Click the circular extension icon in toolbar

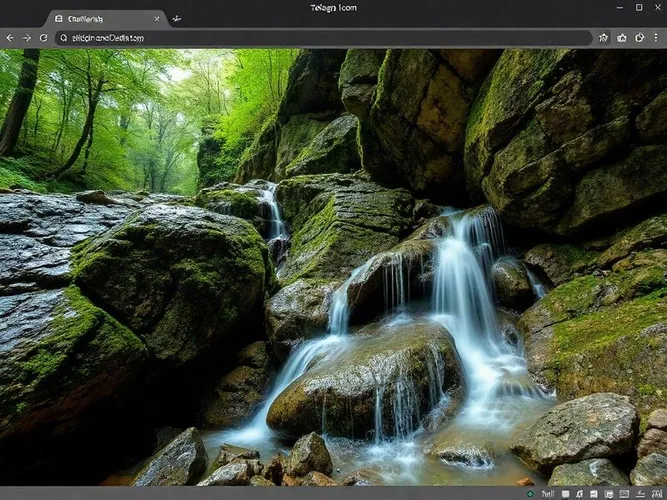[639, 38]
